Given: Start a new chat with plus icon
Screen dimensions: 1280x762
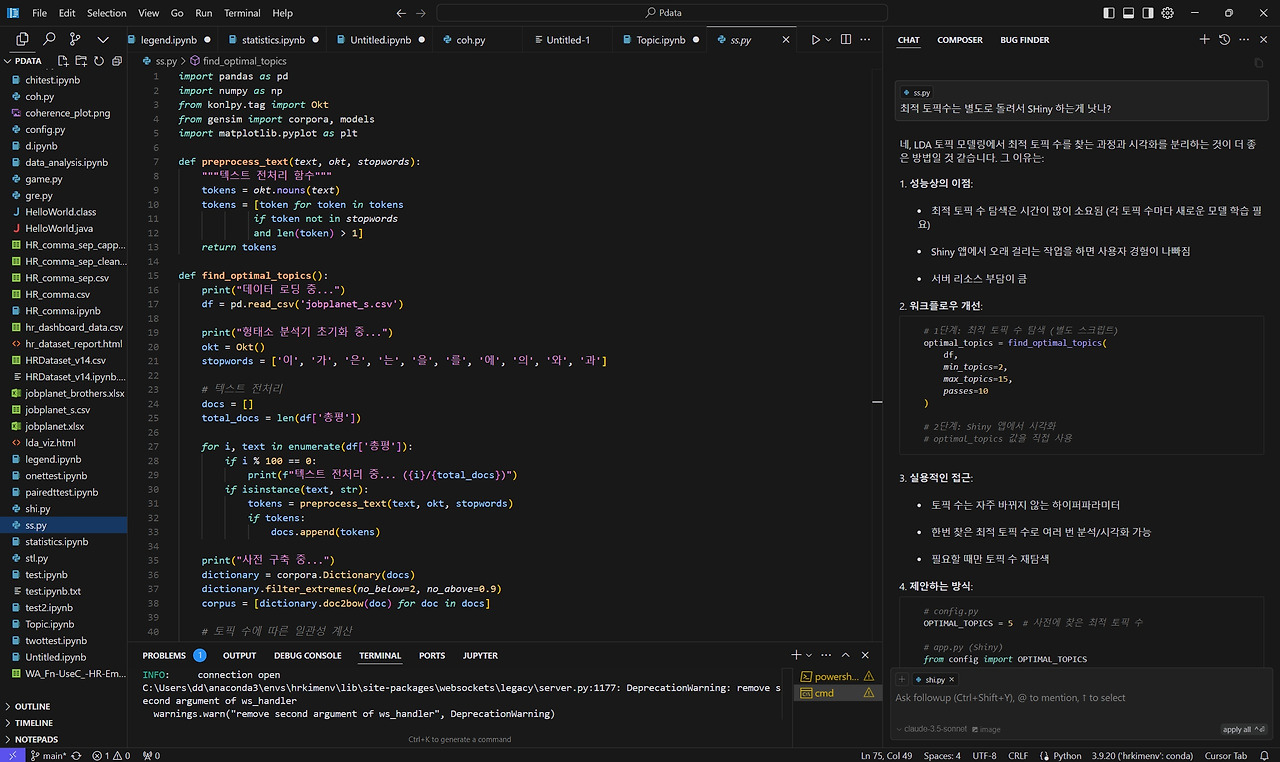Looking at the screenshot, I should [x=1204, y=40].
